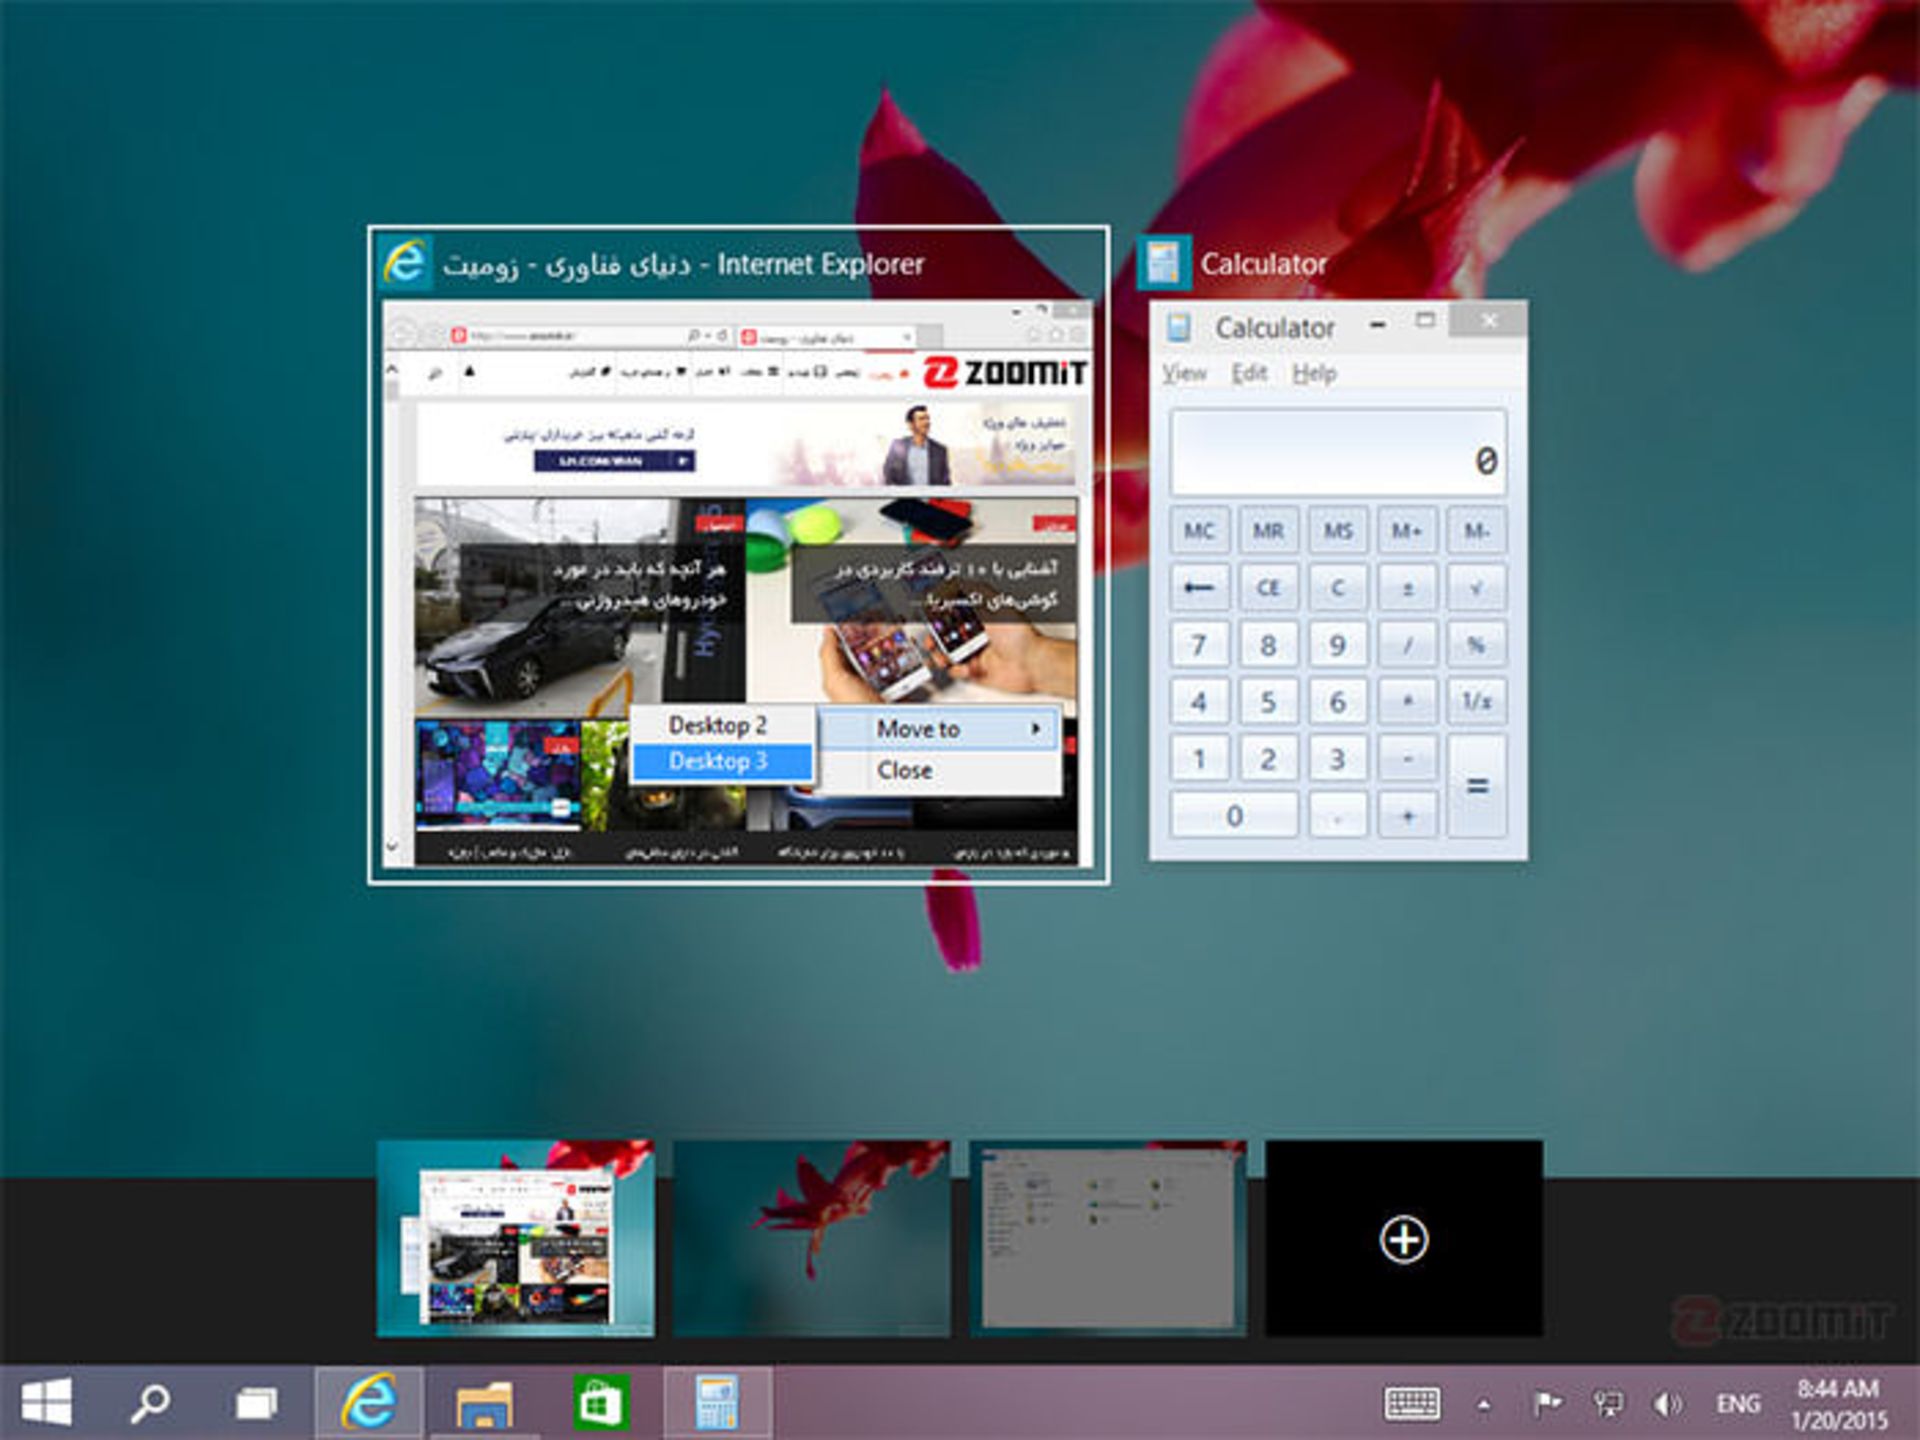The image size is (1920, 1440).
Task: Open the clock showing 8:44 AM
Action: coord(1838,1403)
